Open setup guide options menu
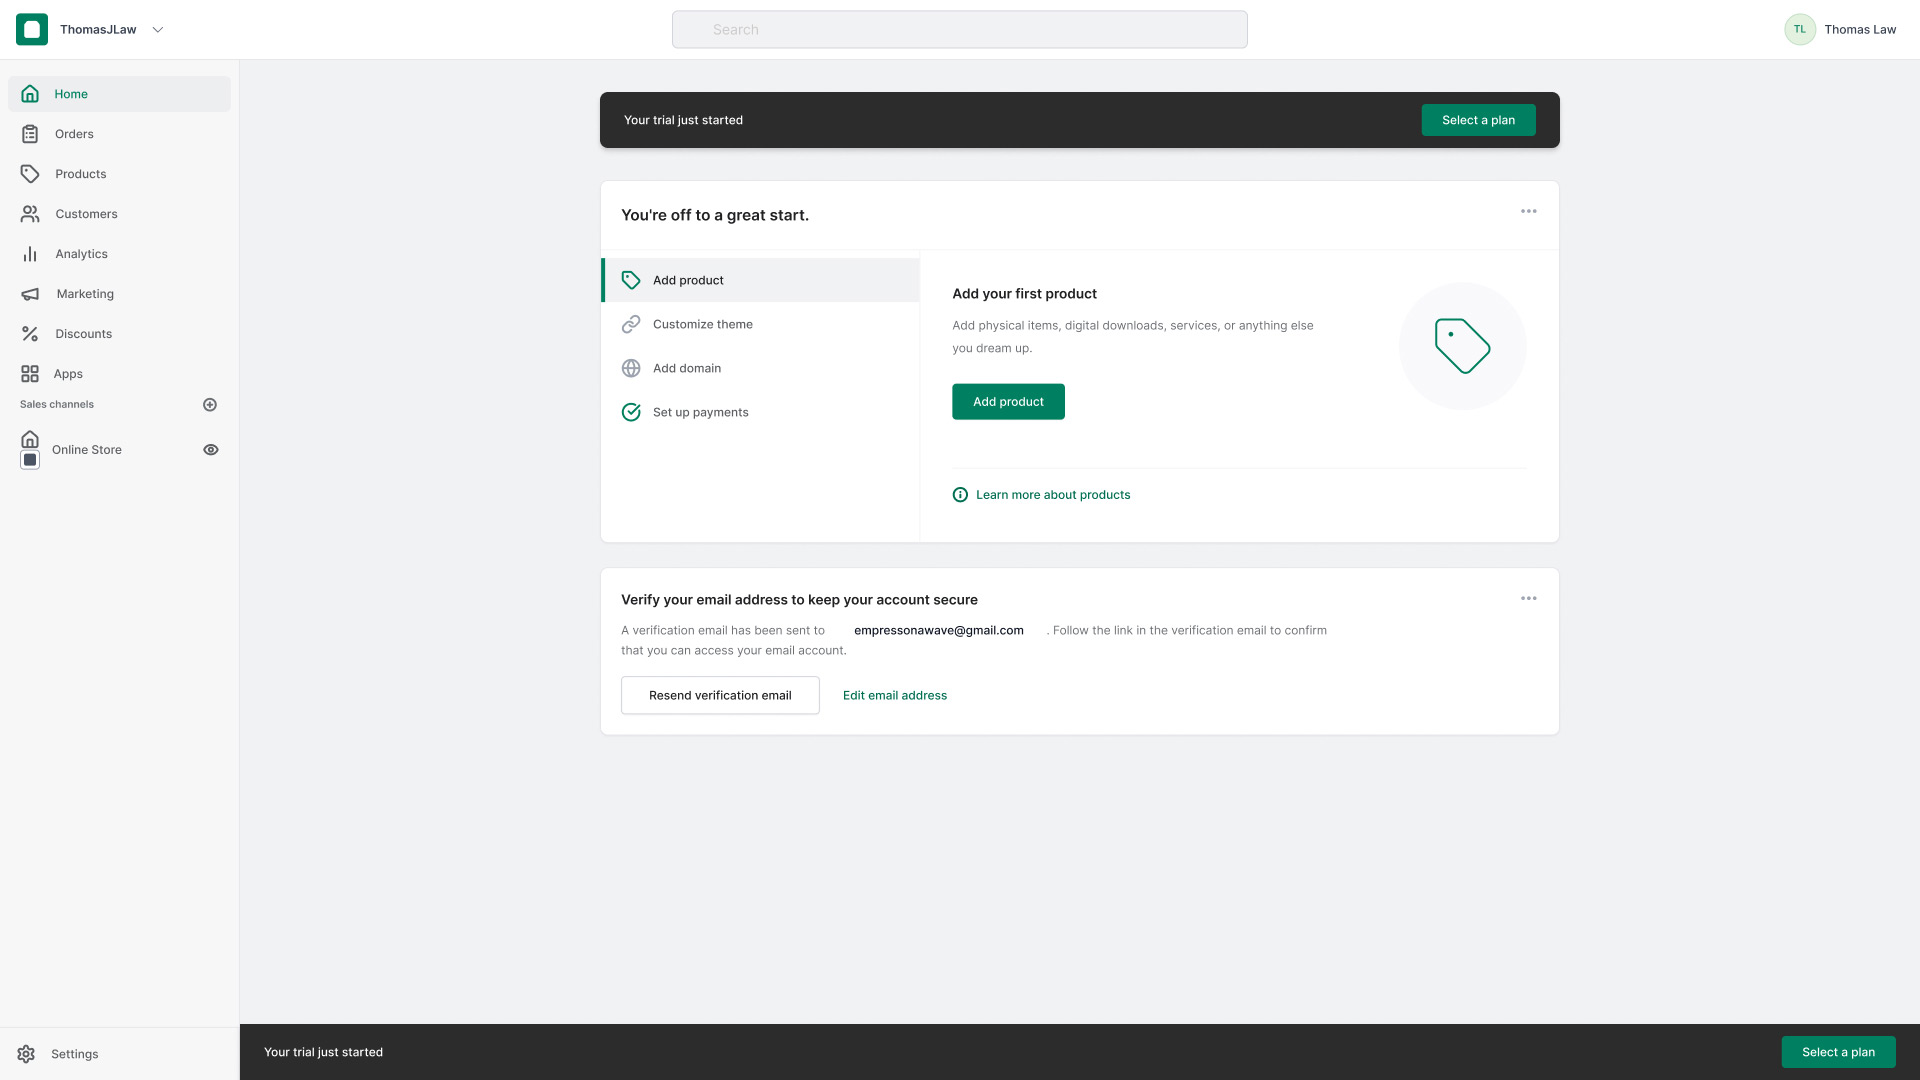This screenshot has height=1080, width=1920. coord(1528,211)
